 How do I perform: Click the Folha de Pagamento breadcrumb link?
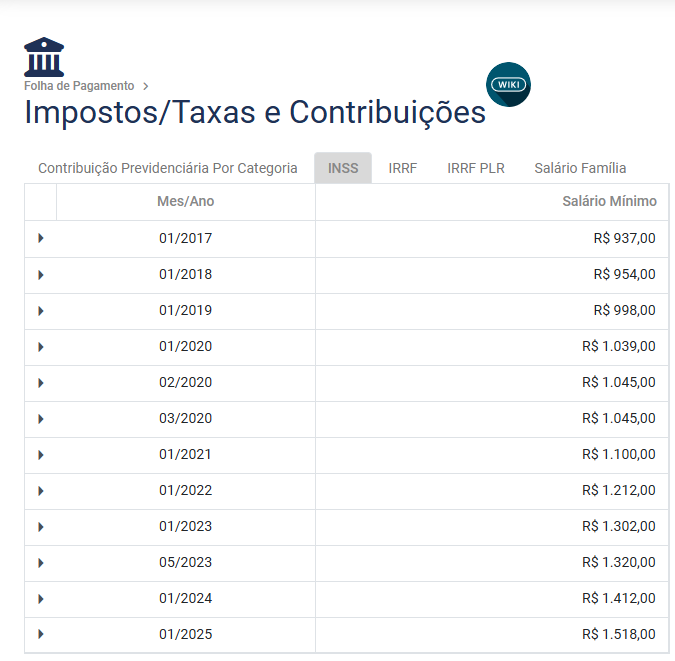79,86
